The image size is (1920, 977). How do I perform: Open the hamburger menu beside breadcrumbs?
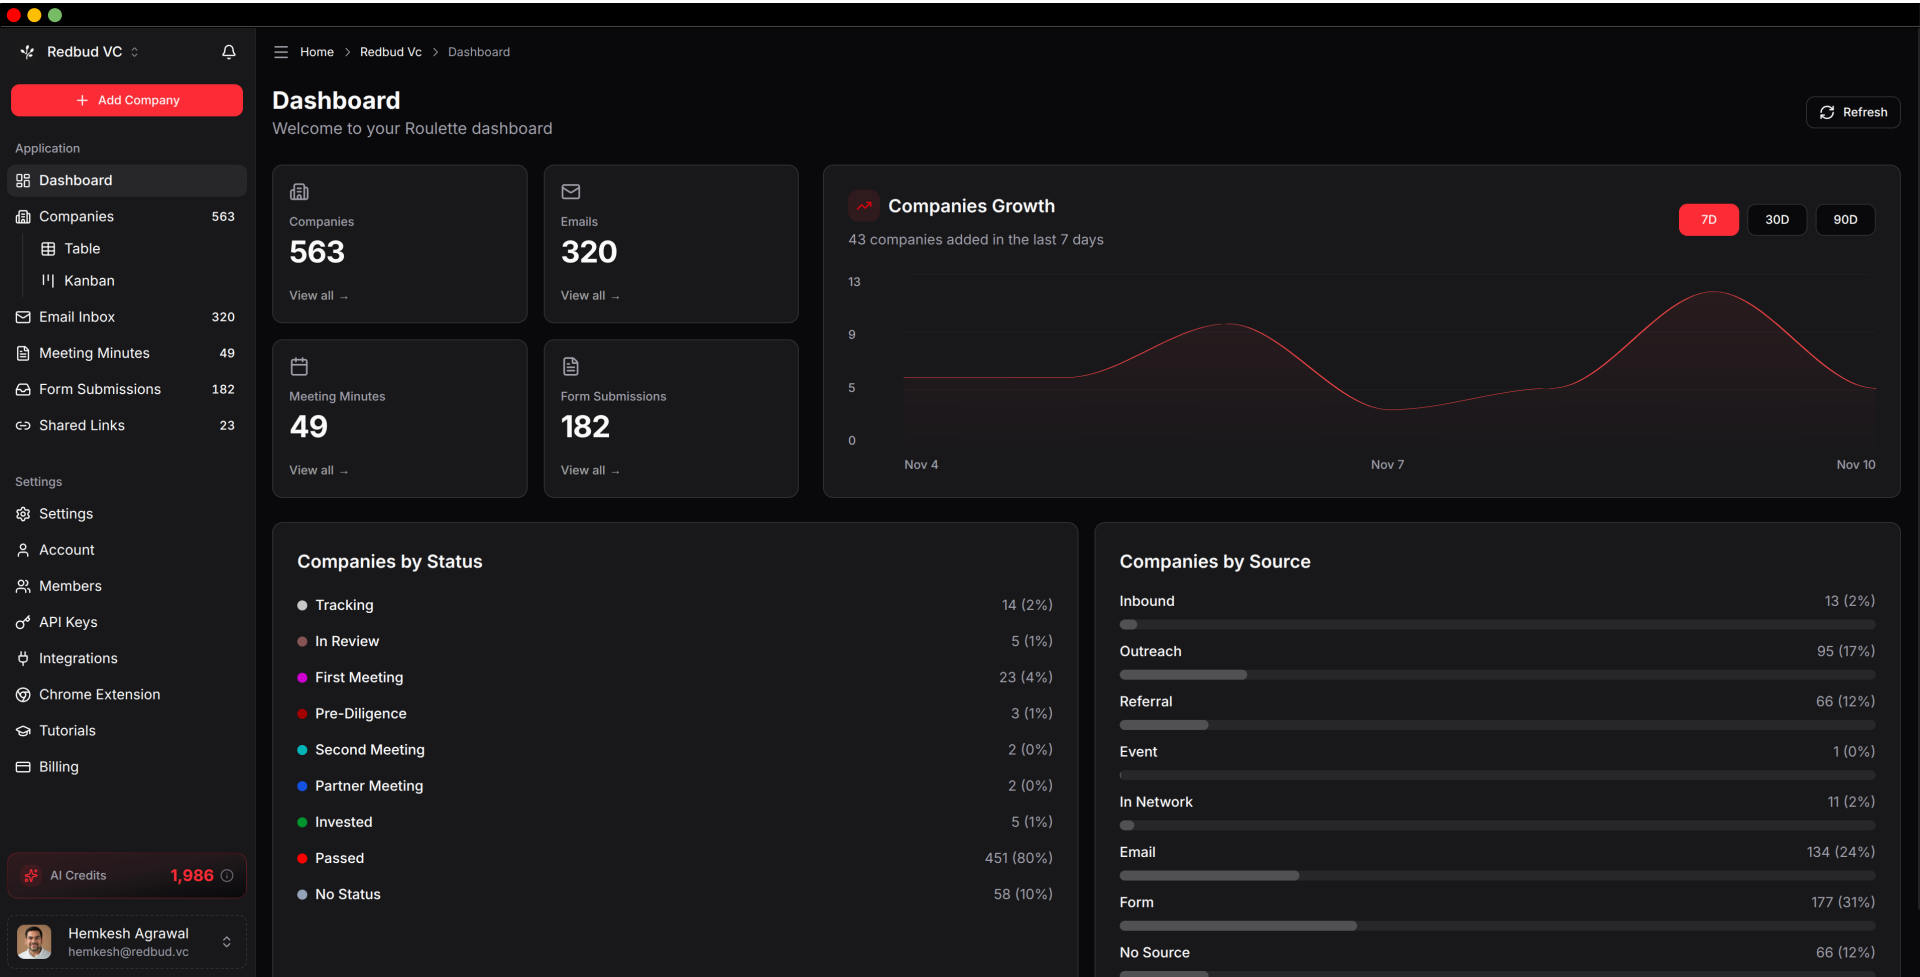pyautogui.click(x=281, y=52)
